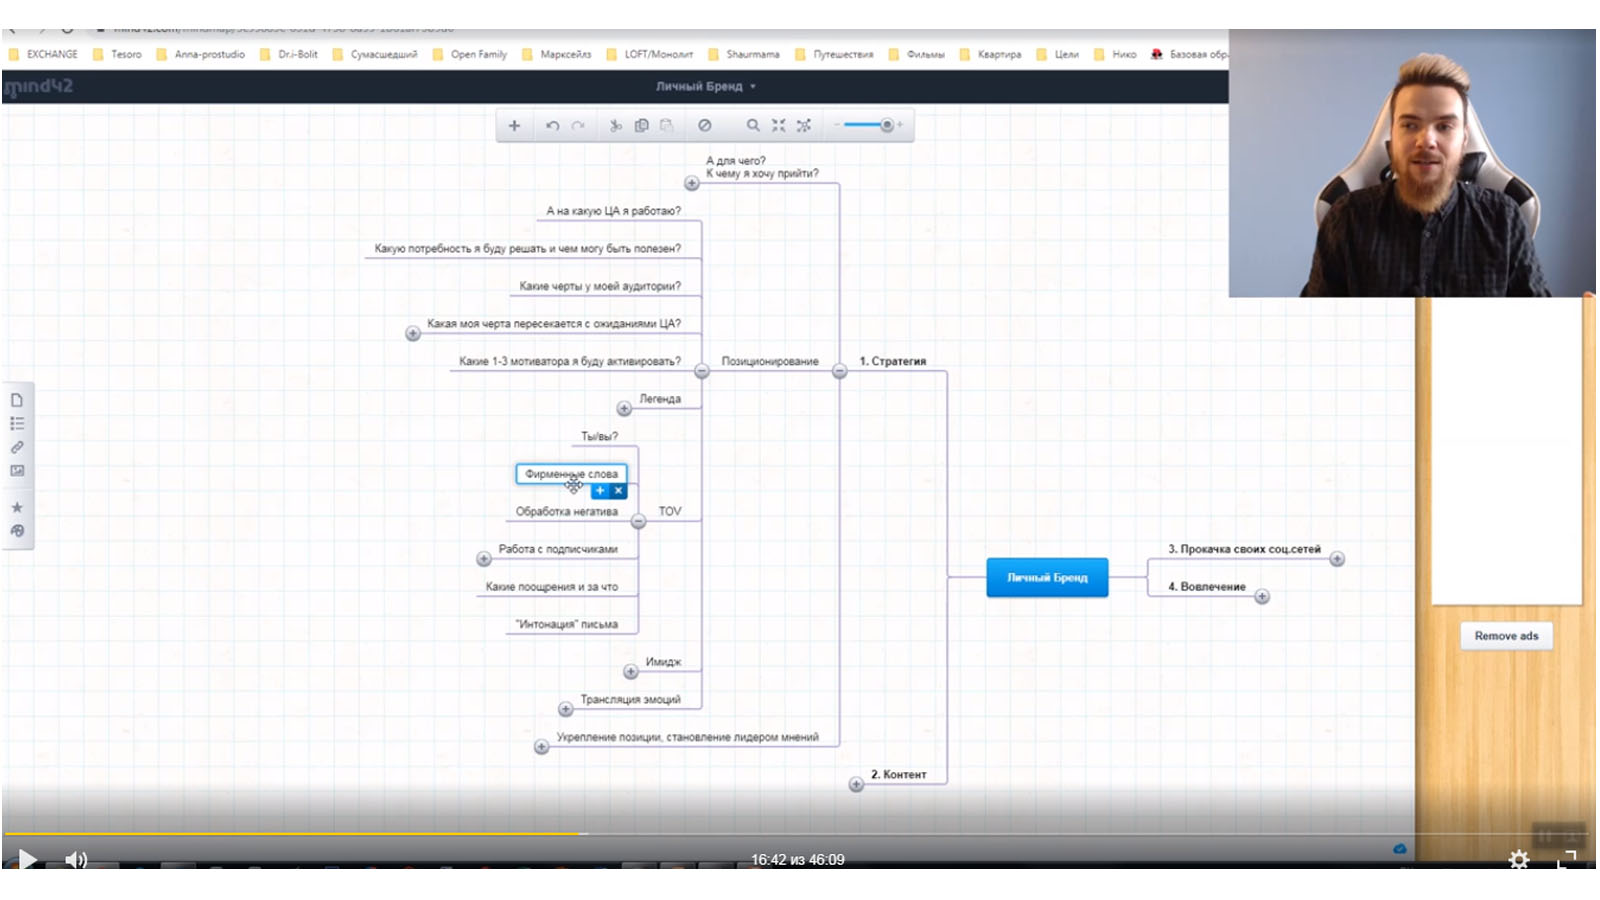1600x900 pixels.
Task: Expand the '4. Вовлечение' node
Action: pyautogui.click(x=1262, y=596)
